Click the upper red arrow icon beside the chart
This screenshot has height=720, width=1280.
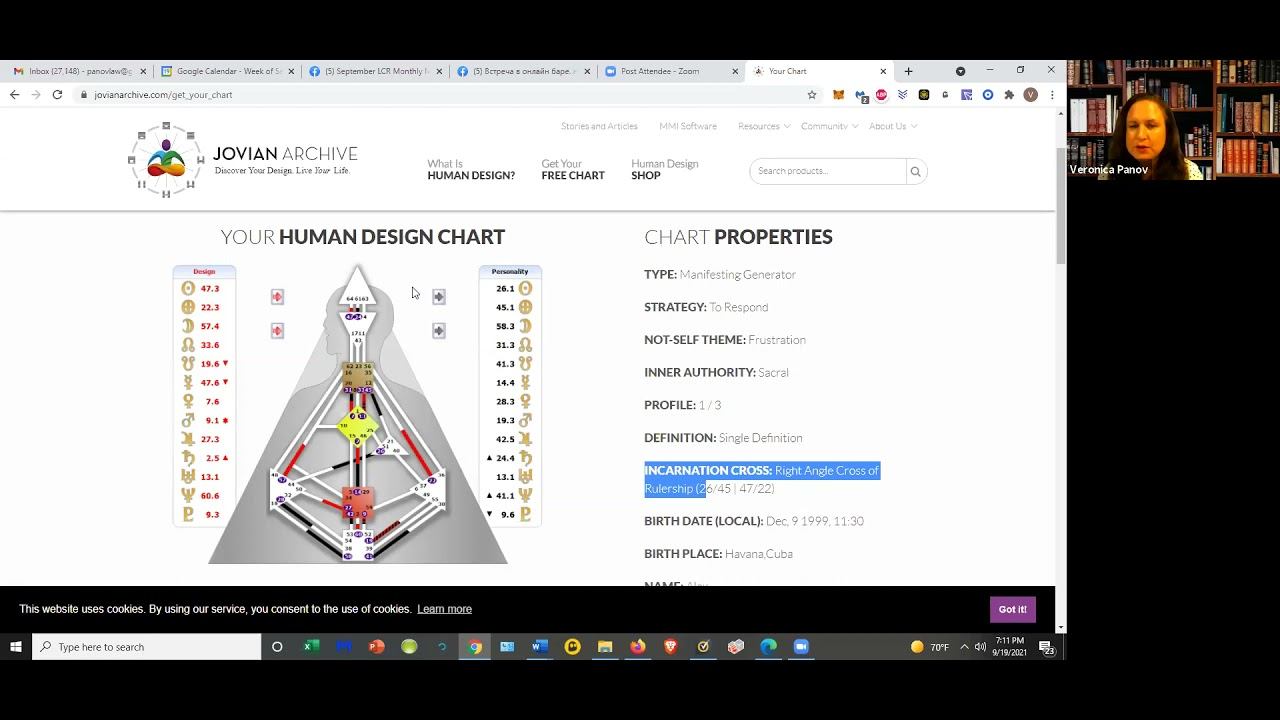(277, 297)
